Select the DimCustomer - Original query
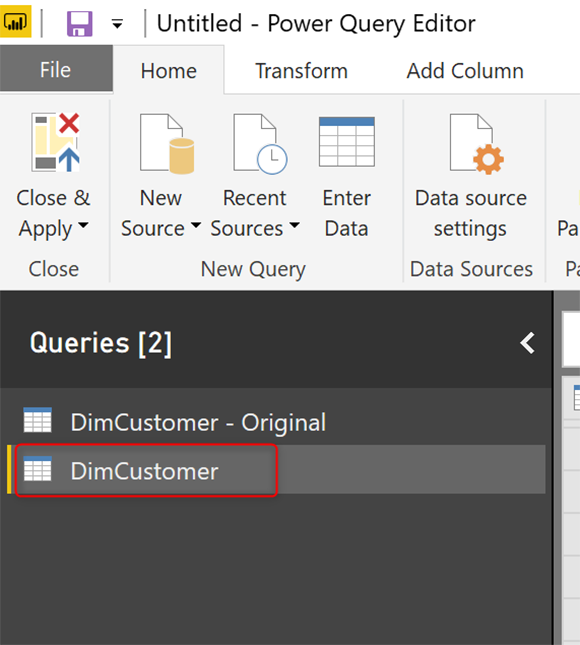580x645 pixels. 276,422
